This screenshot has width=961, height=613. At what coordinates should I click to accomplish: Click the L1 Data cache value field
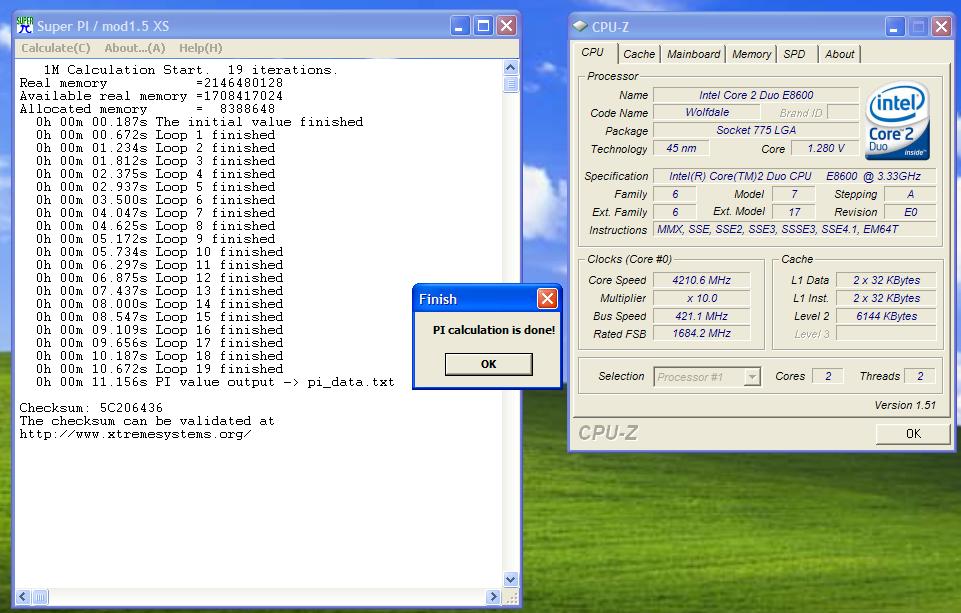886,280
